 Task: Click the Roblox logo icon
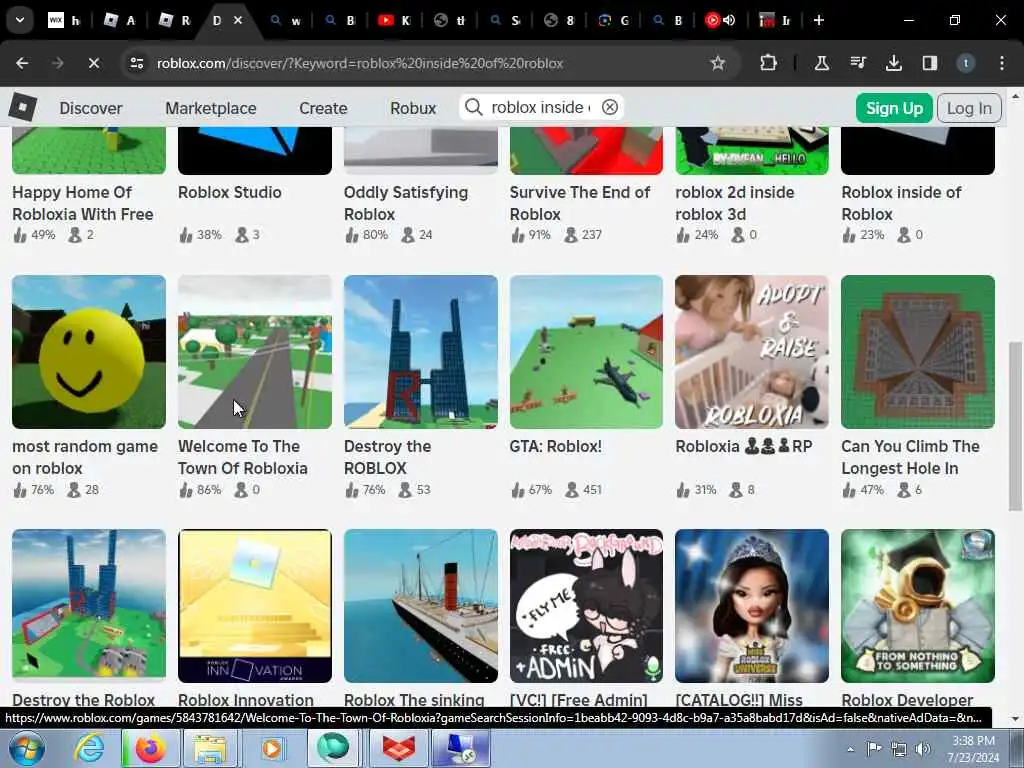tap(23, 107)
